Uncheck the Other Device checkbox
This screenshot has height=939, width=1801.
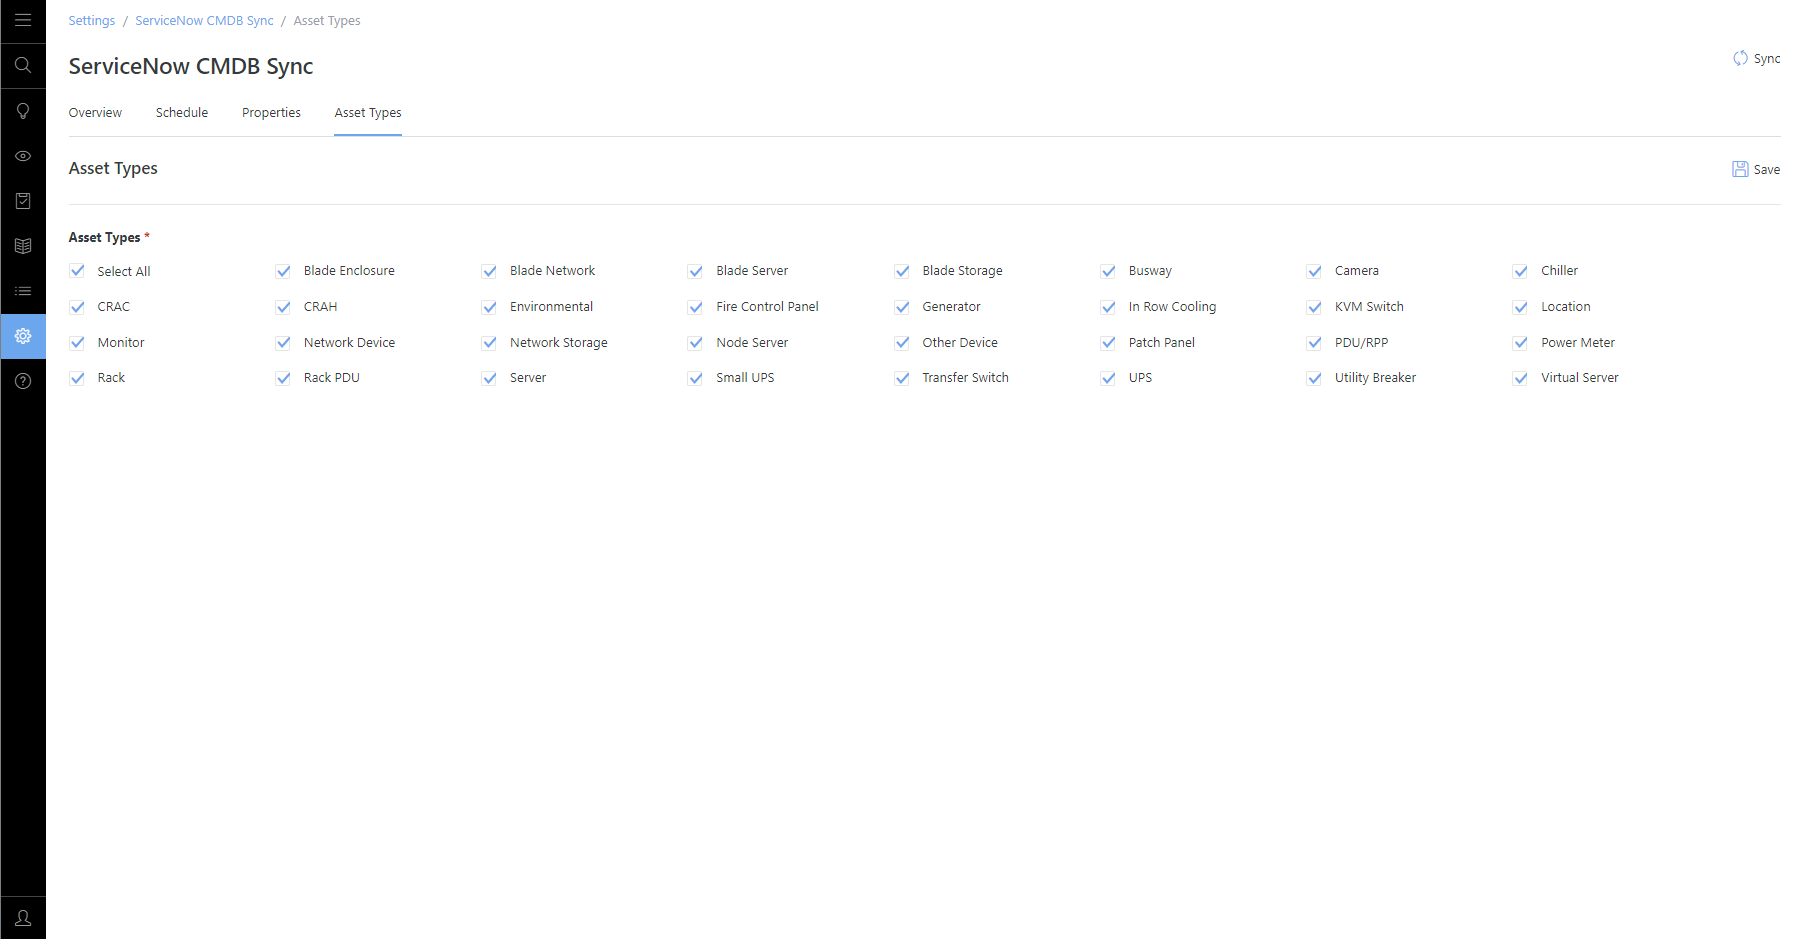pyautogui.click(x=902, y=343)
